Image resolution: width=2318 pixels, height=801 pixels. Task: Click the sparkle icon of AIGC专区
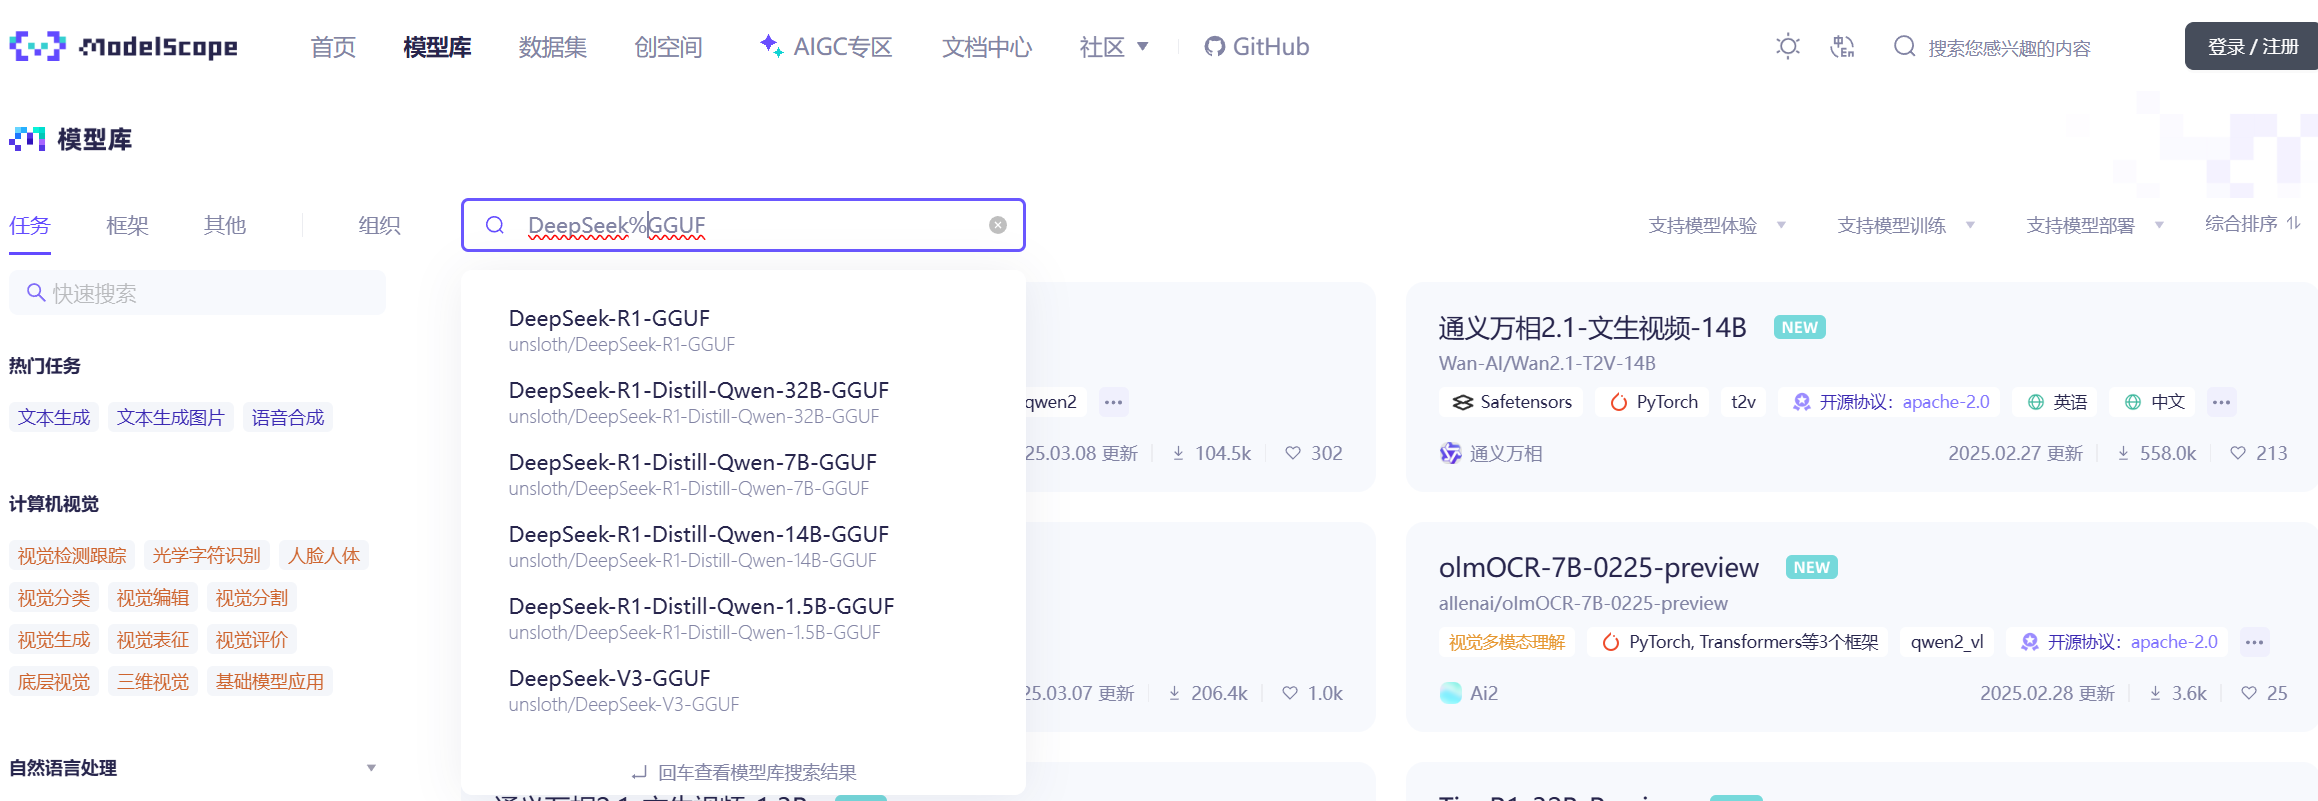pos(770,45)
